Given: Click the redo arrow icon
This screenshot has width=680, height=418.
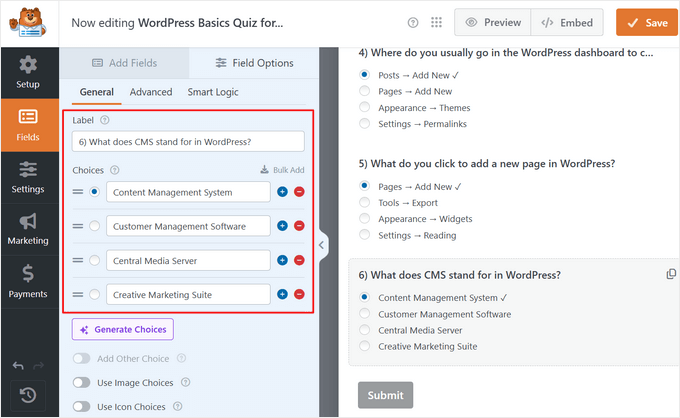Looking at the screenshot, I should point(39,366).
